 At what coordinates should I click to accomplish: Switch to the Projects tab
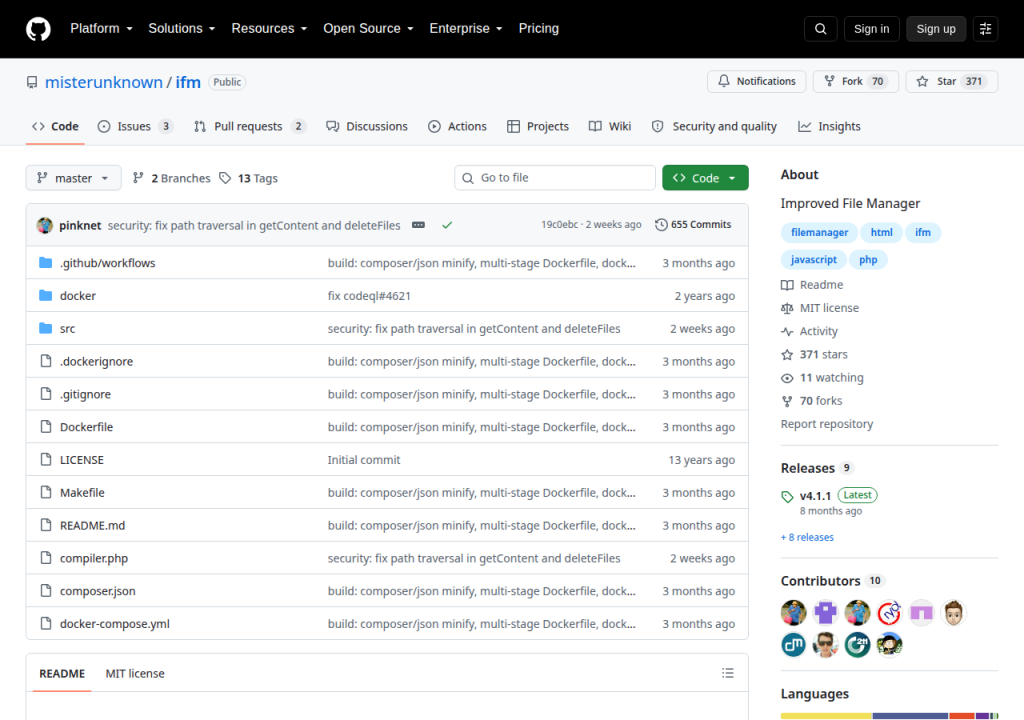pos(538,127)
